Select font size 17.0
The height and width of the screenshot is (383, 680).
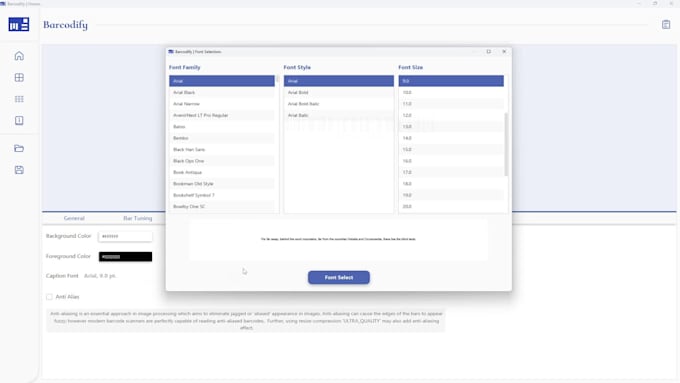coord(451,172)
